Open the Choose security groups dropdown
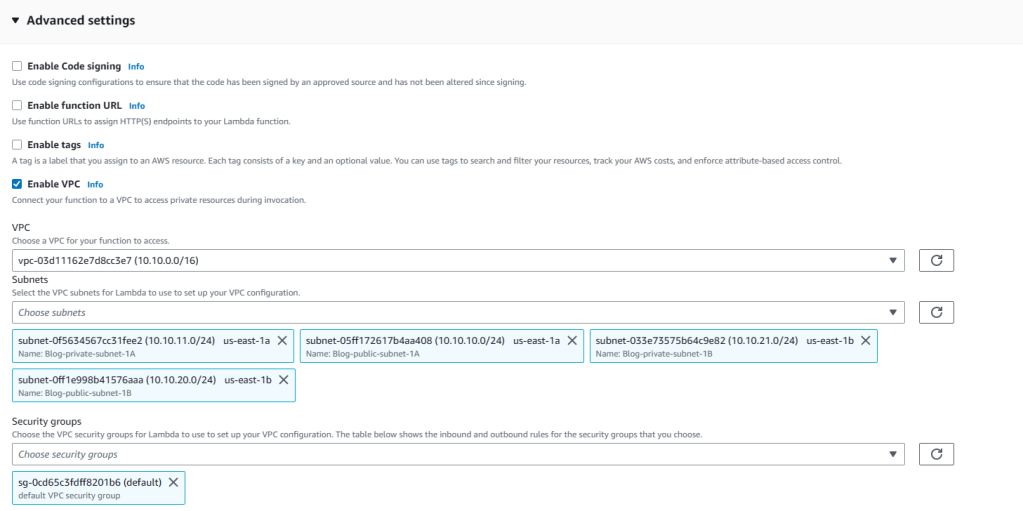The image size is (1023, 511). tap(459, 454)
